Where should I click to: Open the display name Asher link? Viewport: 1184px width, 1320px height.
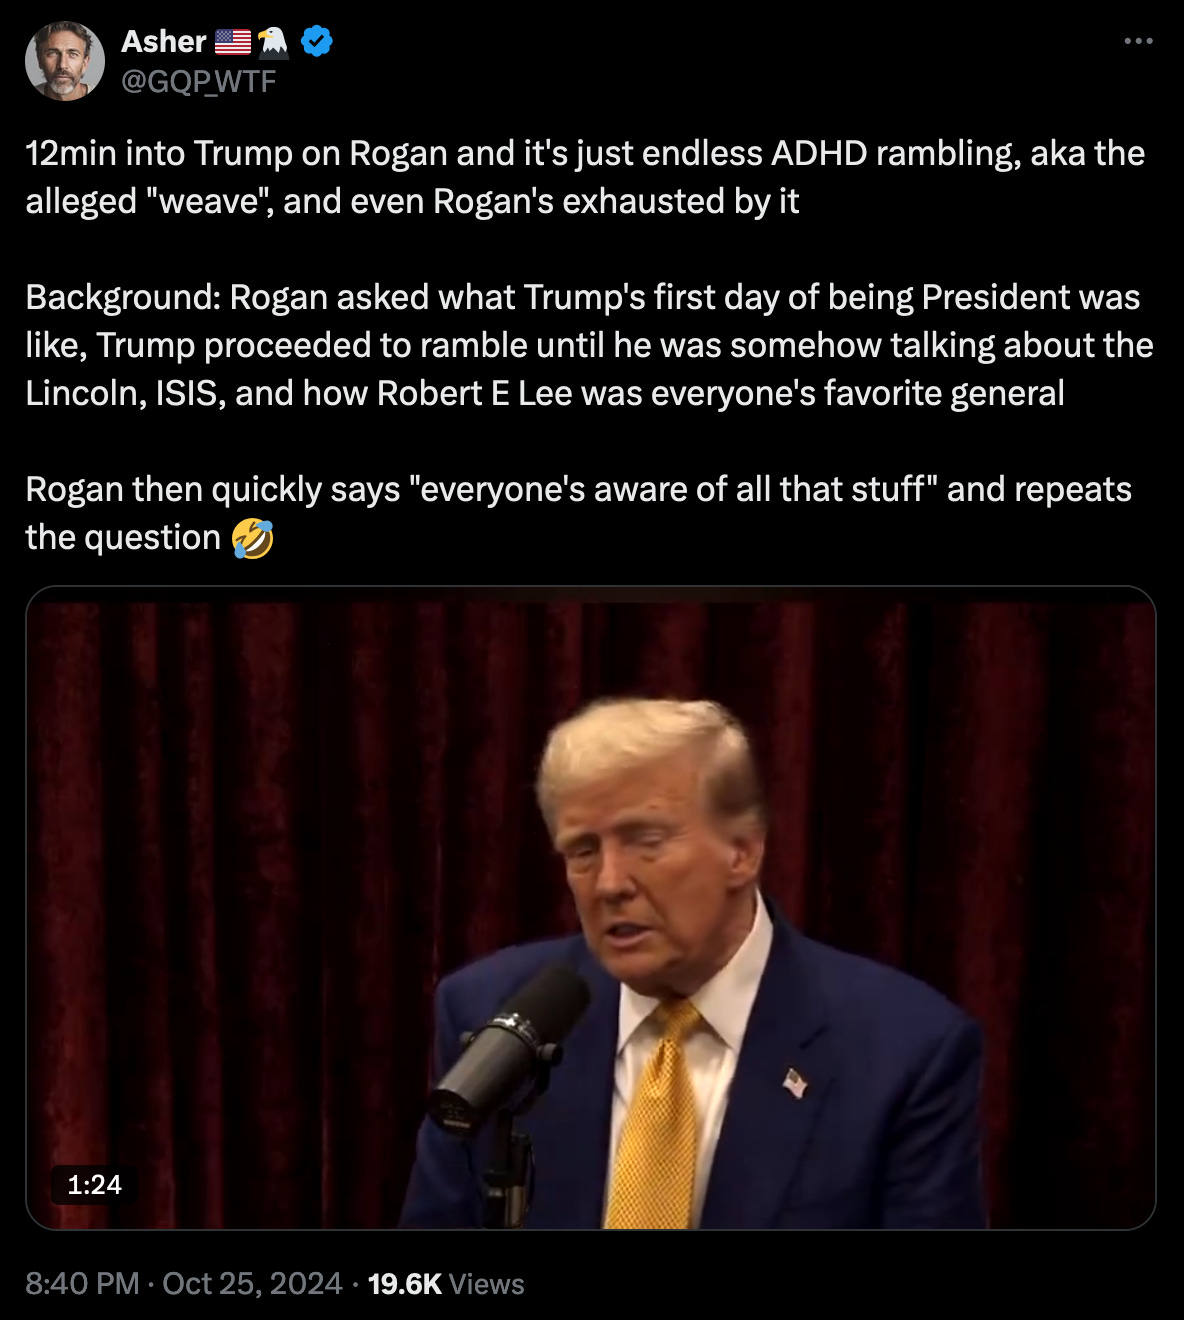pos(164,41)
